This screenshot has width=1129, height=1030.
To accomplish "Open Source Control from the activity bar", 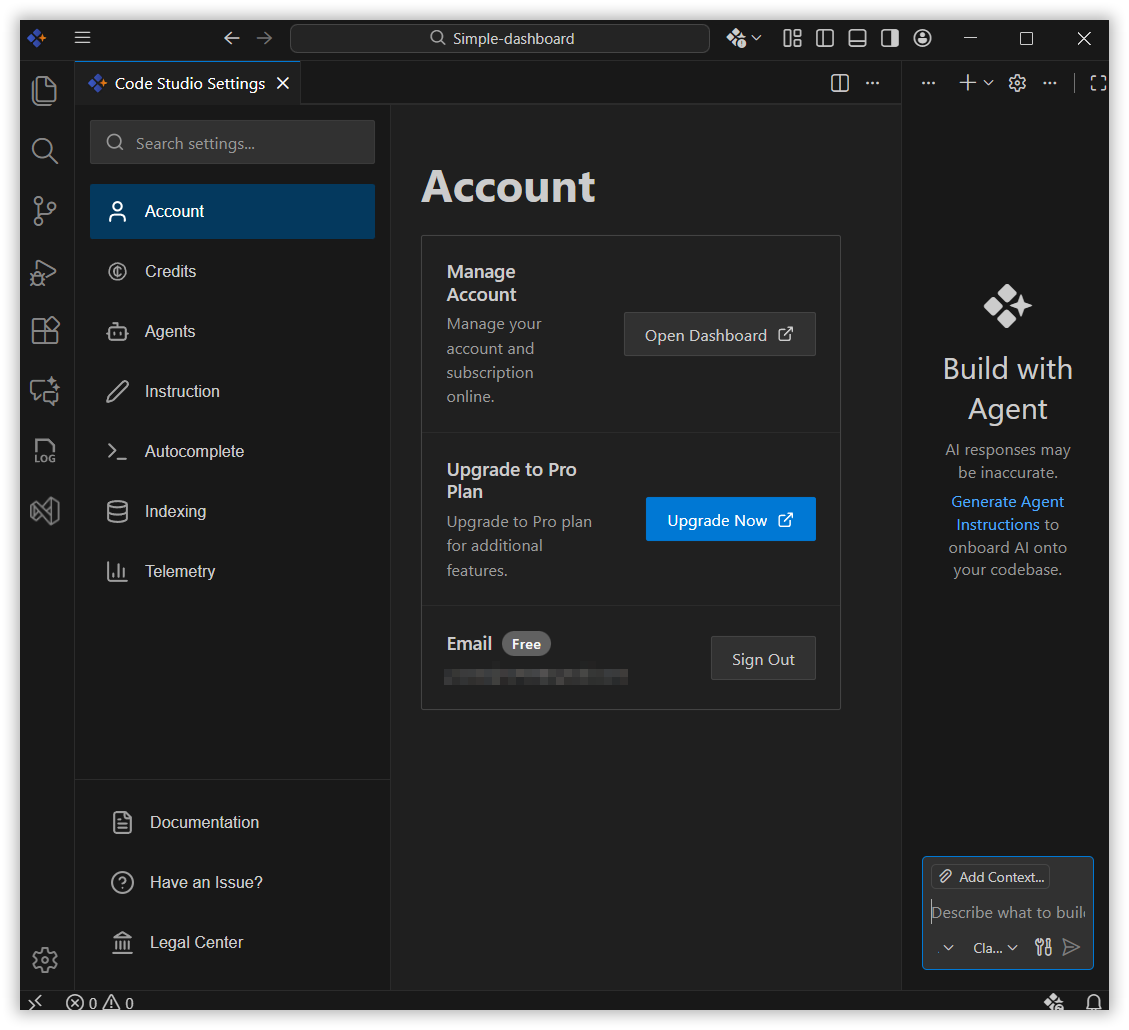I will point(45,211).
